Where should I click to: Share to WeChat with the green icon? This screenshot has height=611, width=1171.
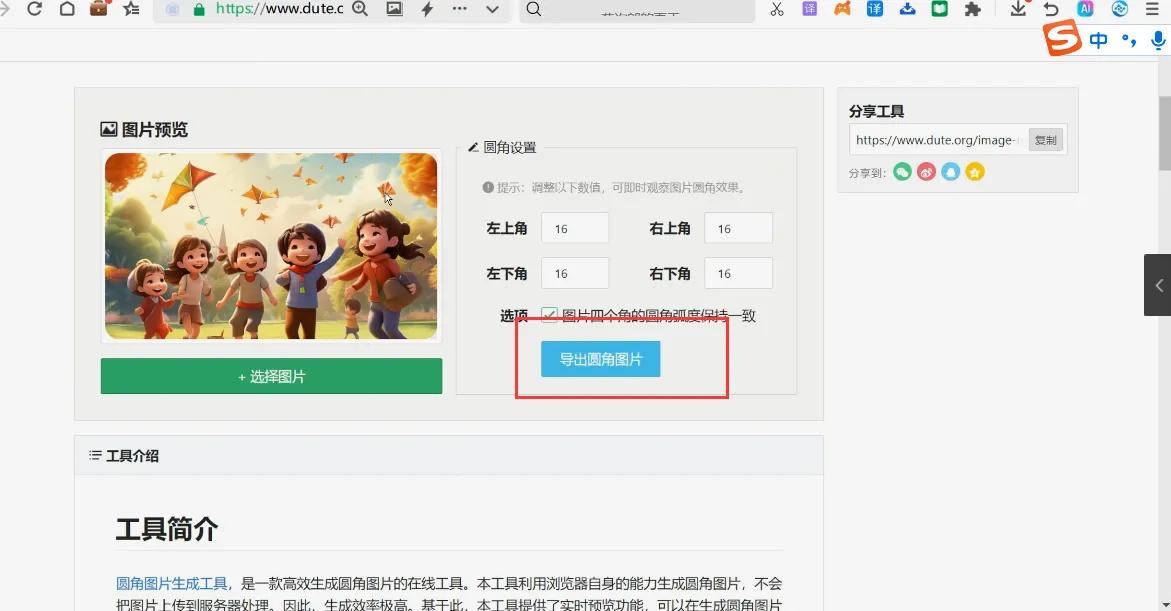click(x=902, y=172)
